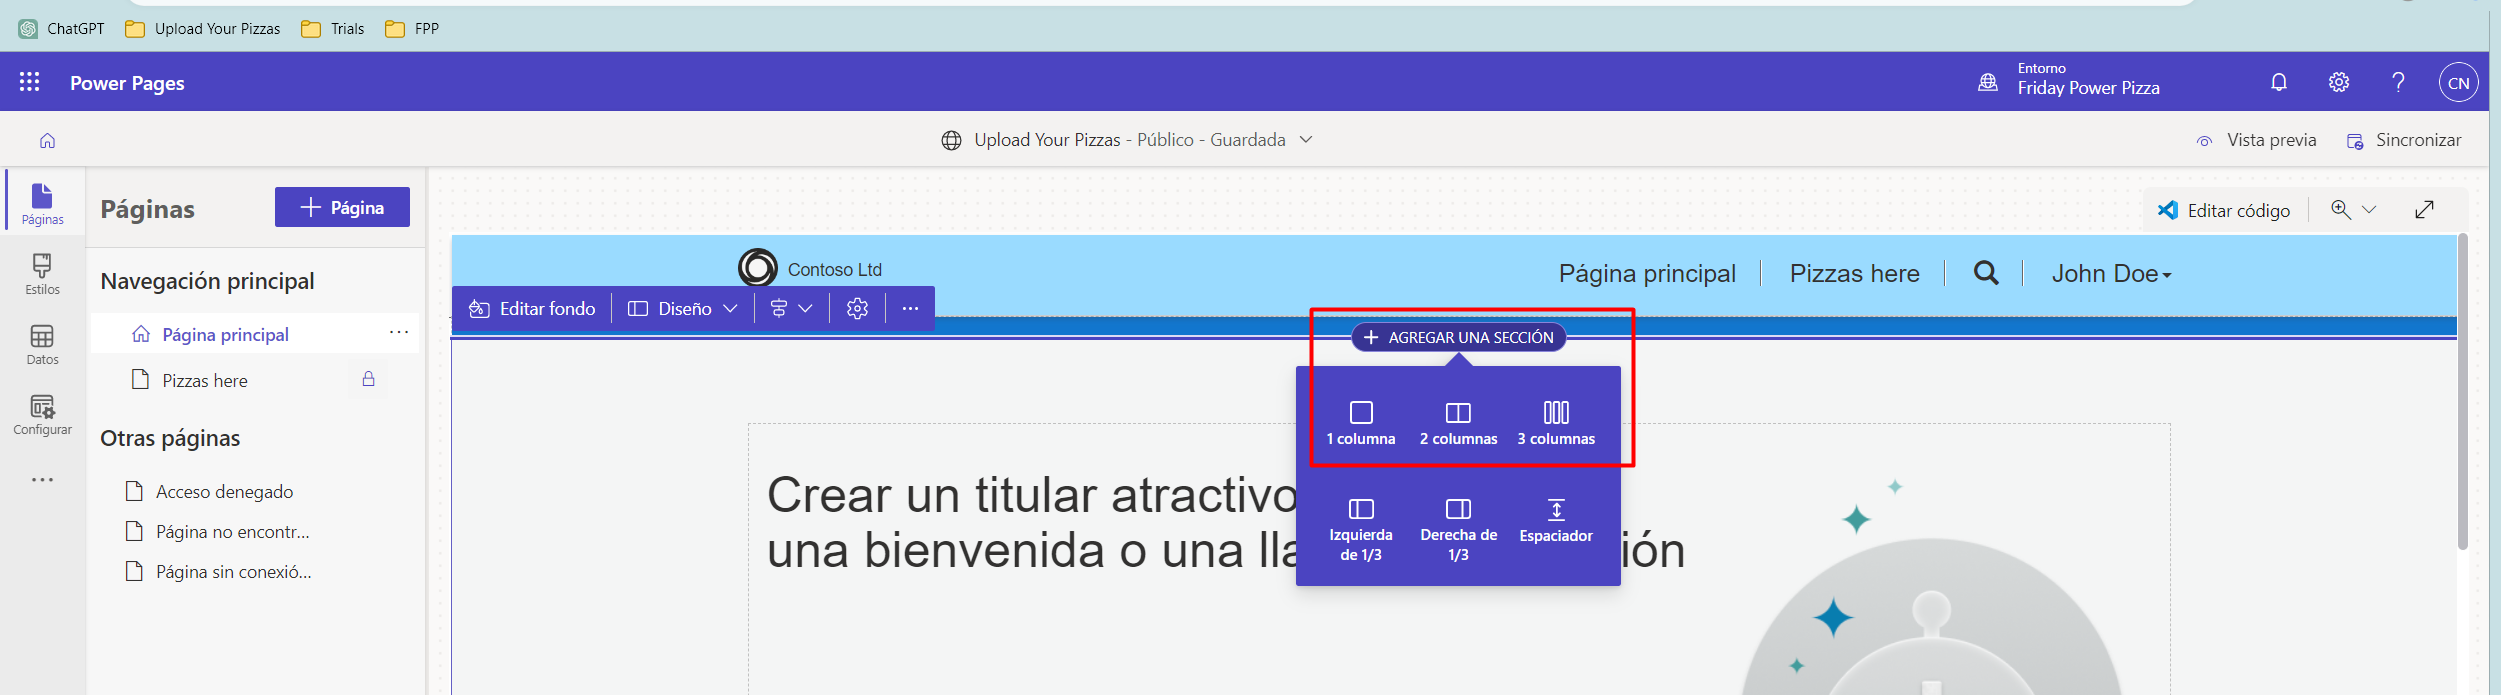Choose Espaciador option

pyautogui.click(x=1556, y=521)
